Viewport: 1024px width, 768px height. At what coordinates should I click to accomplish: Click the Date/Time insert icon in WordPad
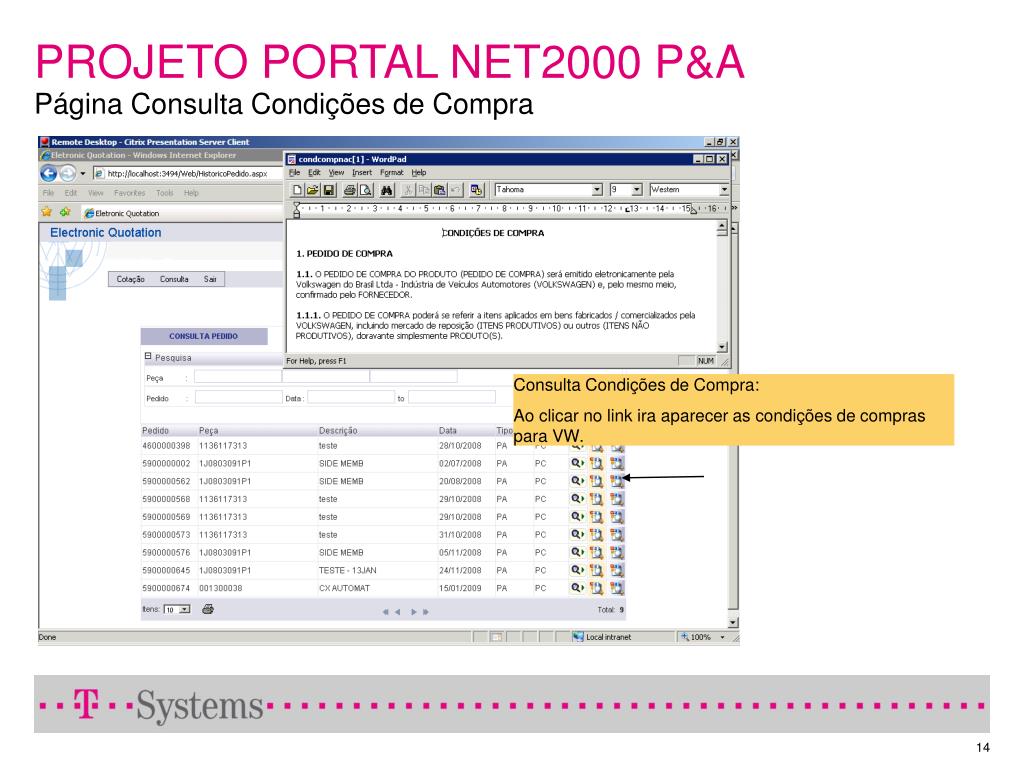477,190
